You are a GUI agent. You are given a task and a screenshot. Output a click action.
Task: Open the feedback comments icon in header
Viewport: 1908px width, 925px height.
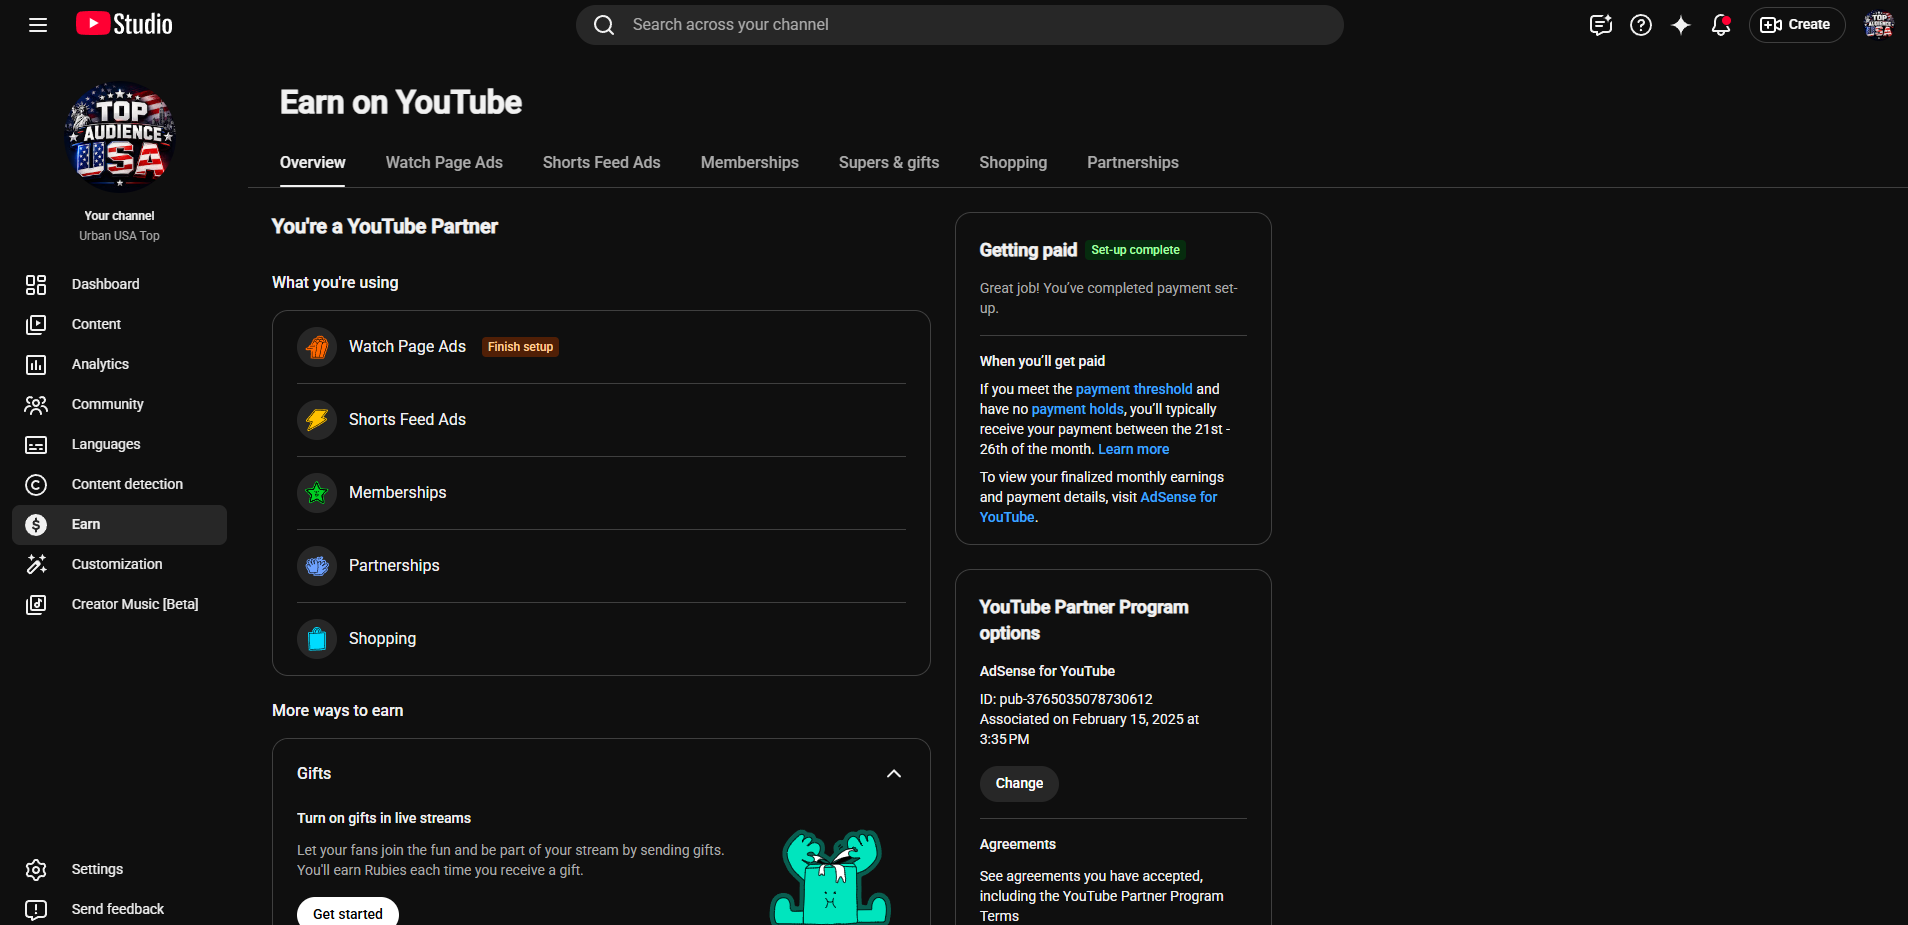(1601, 25)
